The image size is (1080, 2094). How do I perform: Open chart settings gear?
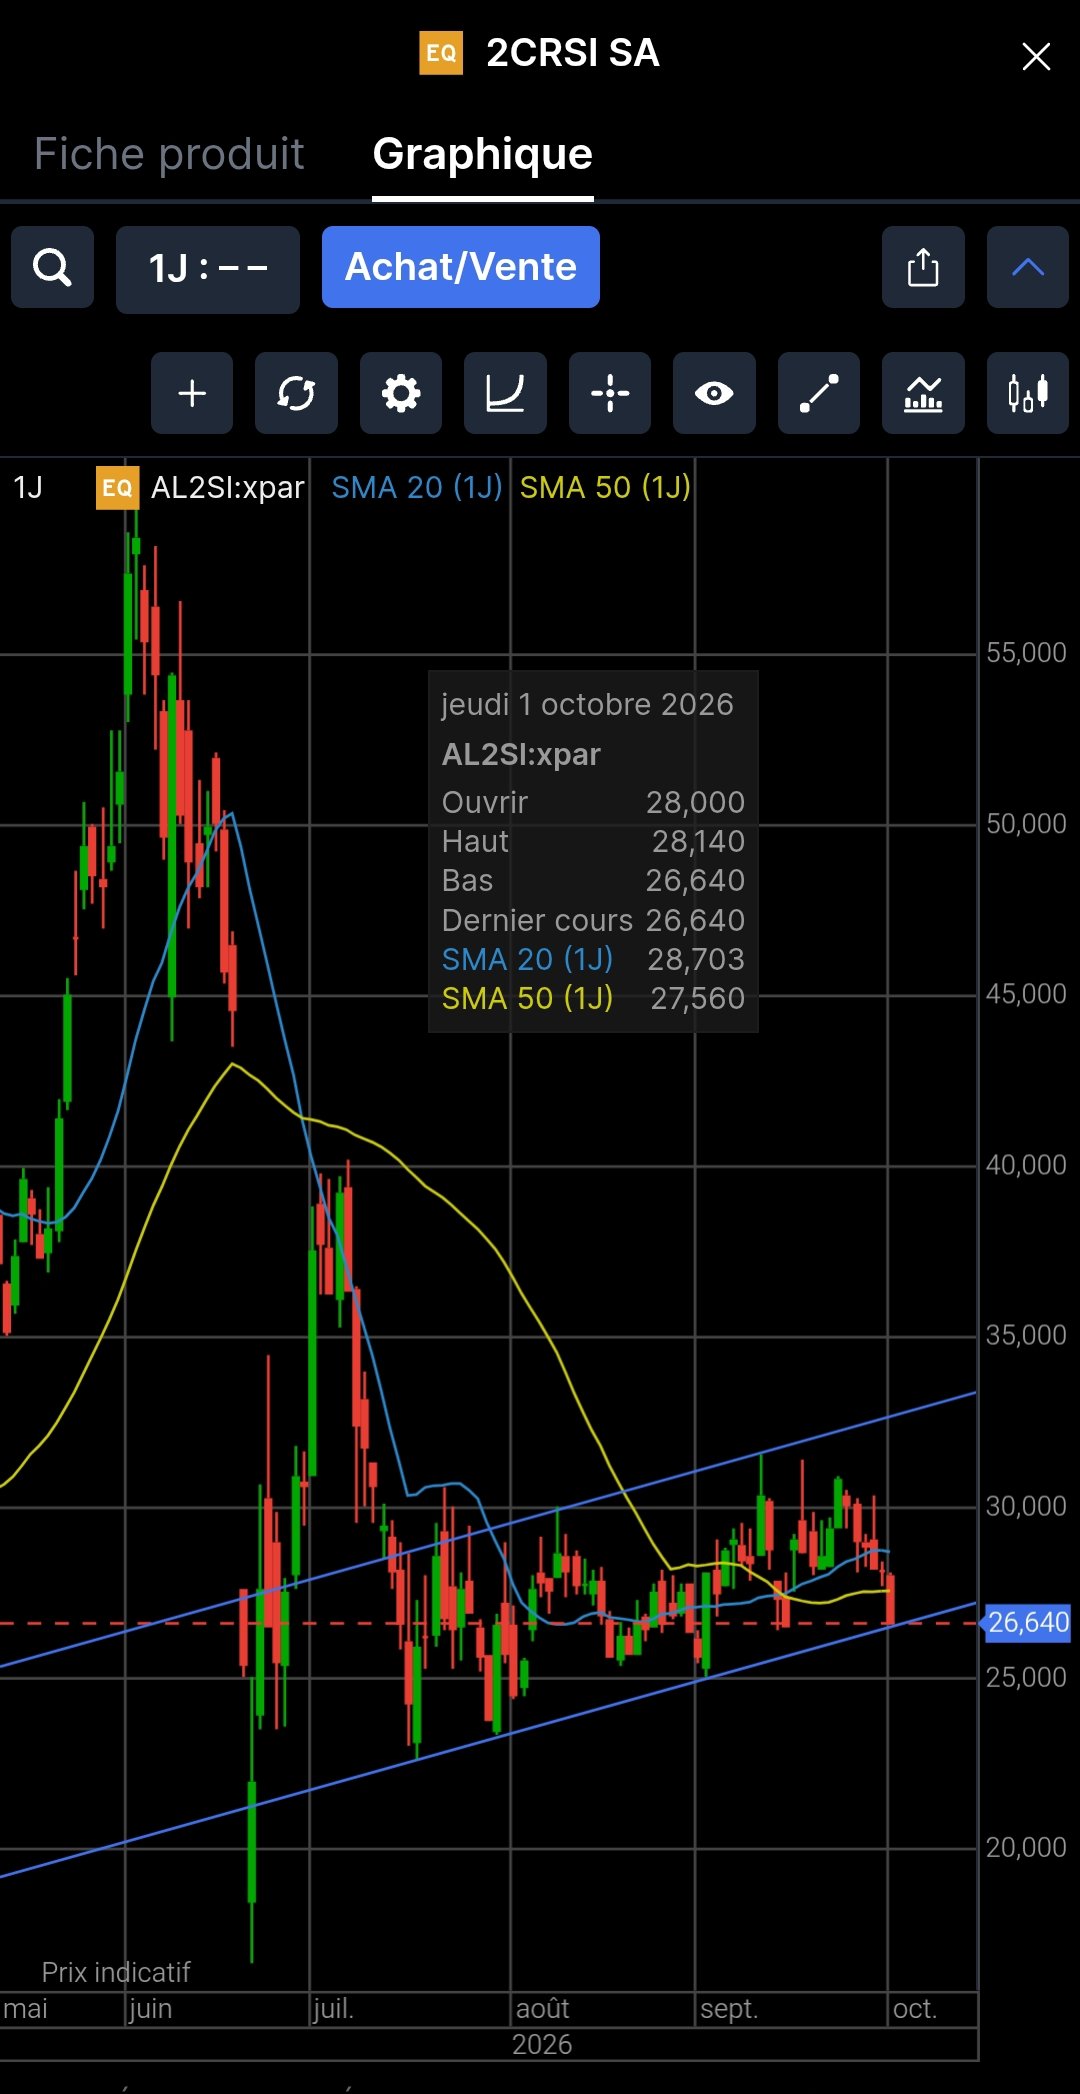point(401,393)
